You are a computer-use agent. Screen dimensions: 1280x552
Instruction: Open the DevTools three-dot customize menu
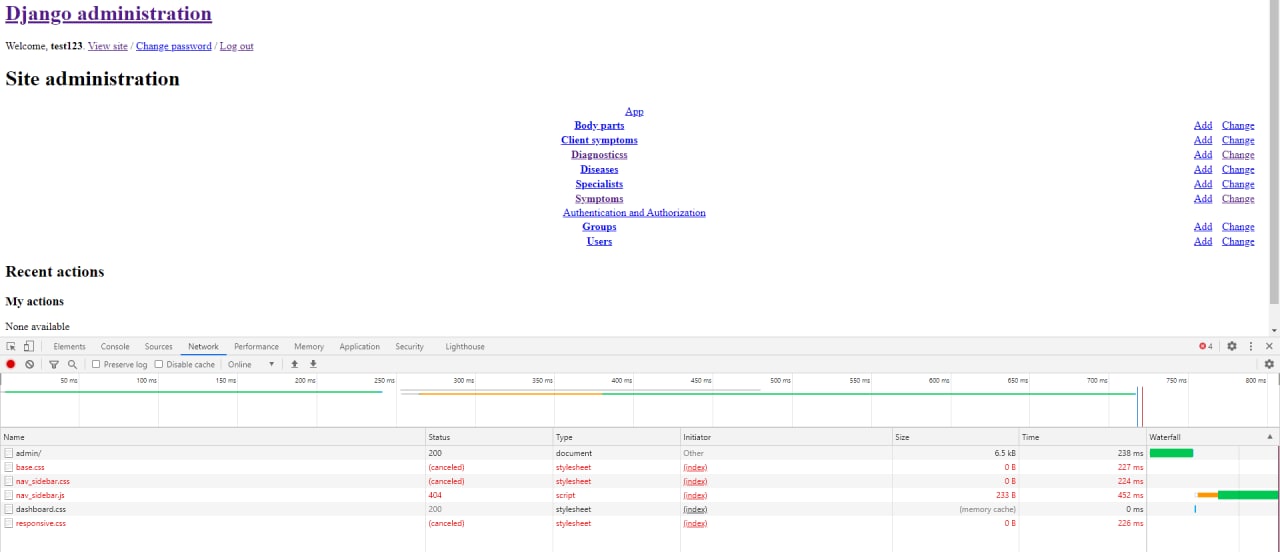tap(1251, 346)
